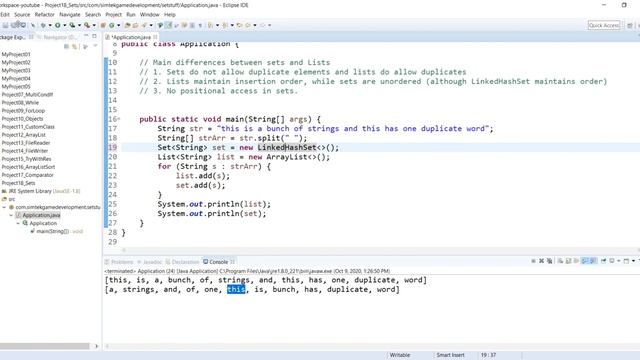Click the Open Type toolbar icon
This screenshot has width=640, height=360.
[x=128, y=25]
